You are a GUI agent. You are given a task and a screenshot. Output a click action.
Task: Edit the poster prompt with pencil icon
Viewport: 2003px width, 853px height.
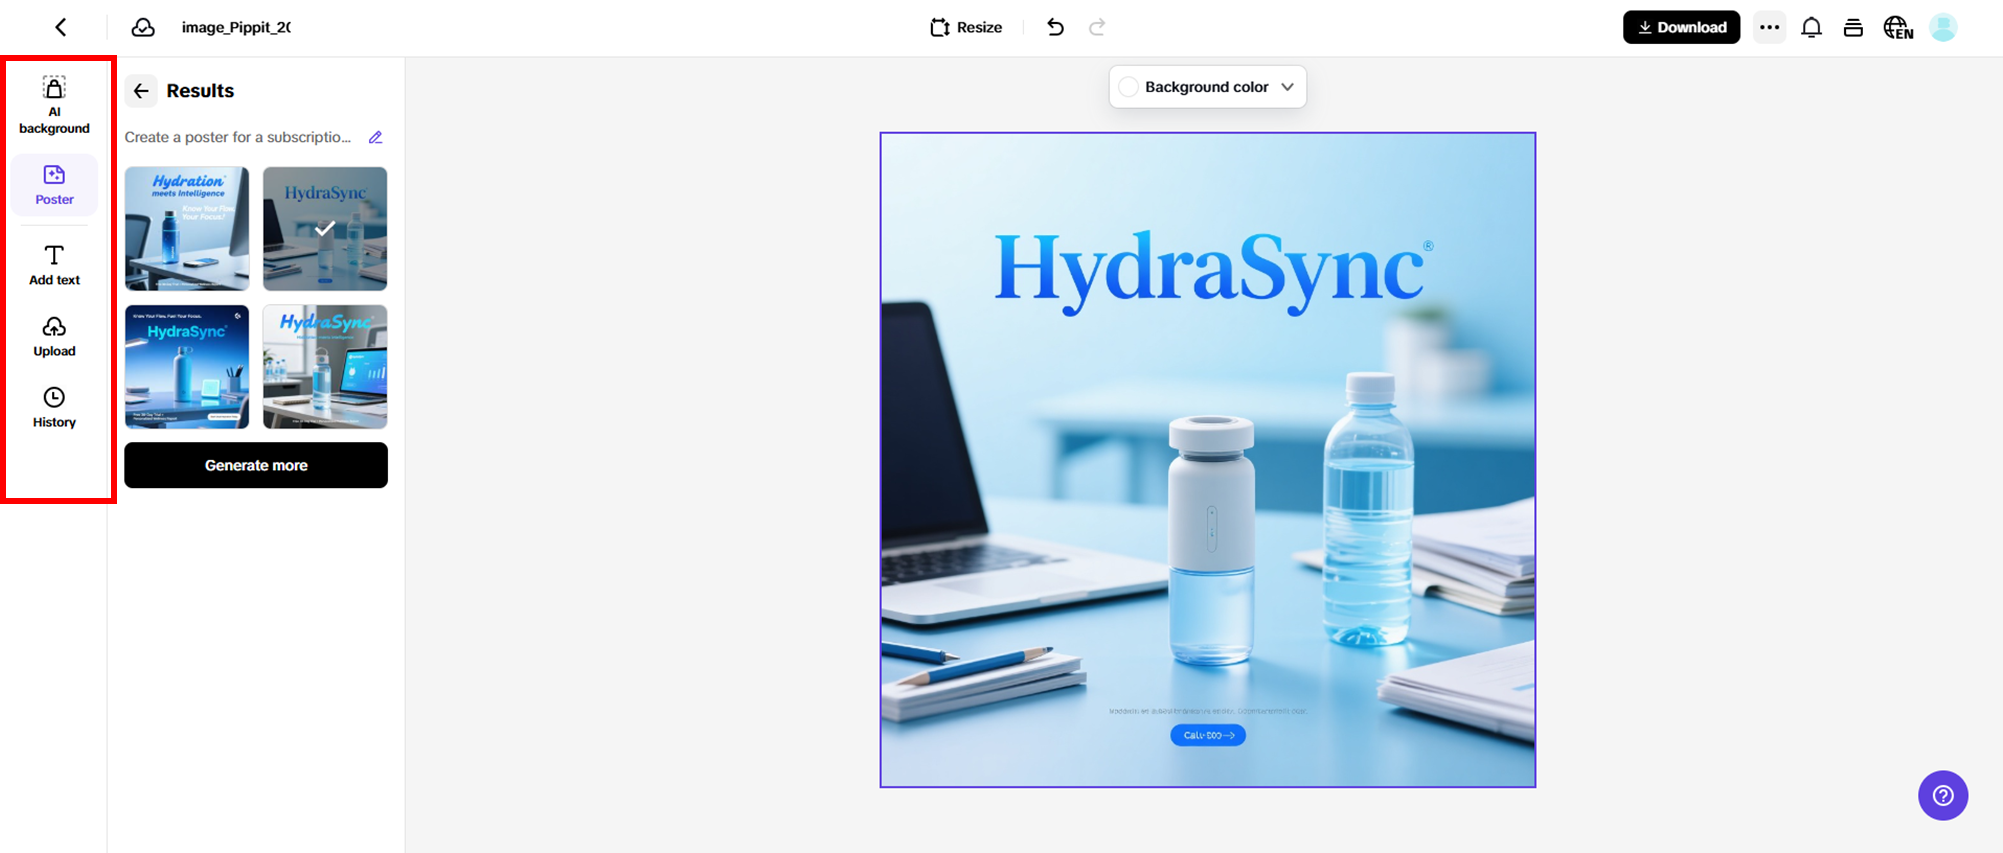pyautogui.click(x=376, y=137)
